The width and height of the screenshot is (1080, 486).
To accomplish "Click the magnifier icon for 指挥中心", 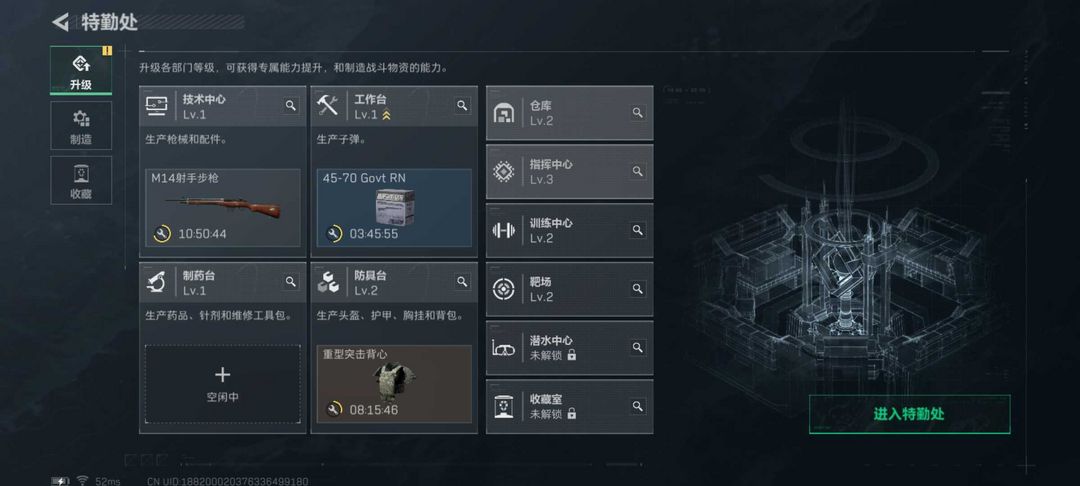I will [x=638, y=171].
